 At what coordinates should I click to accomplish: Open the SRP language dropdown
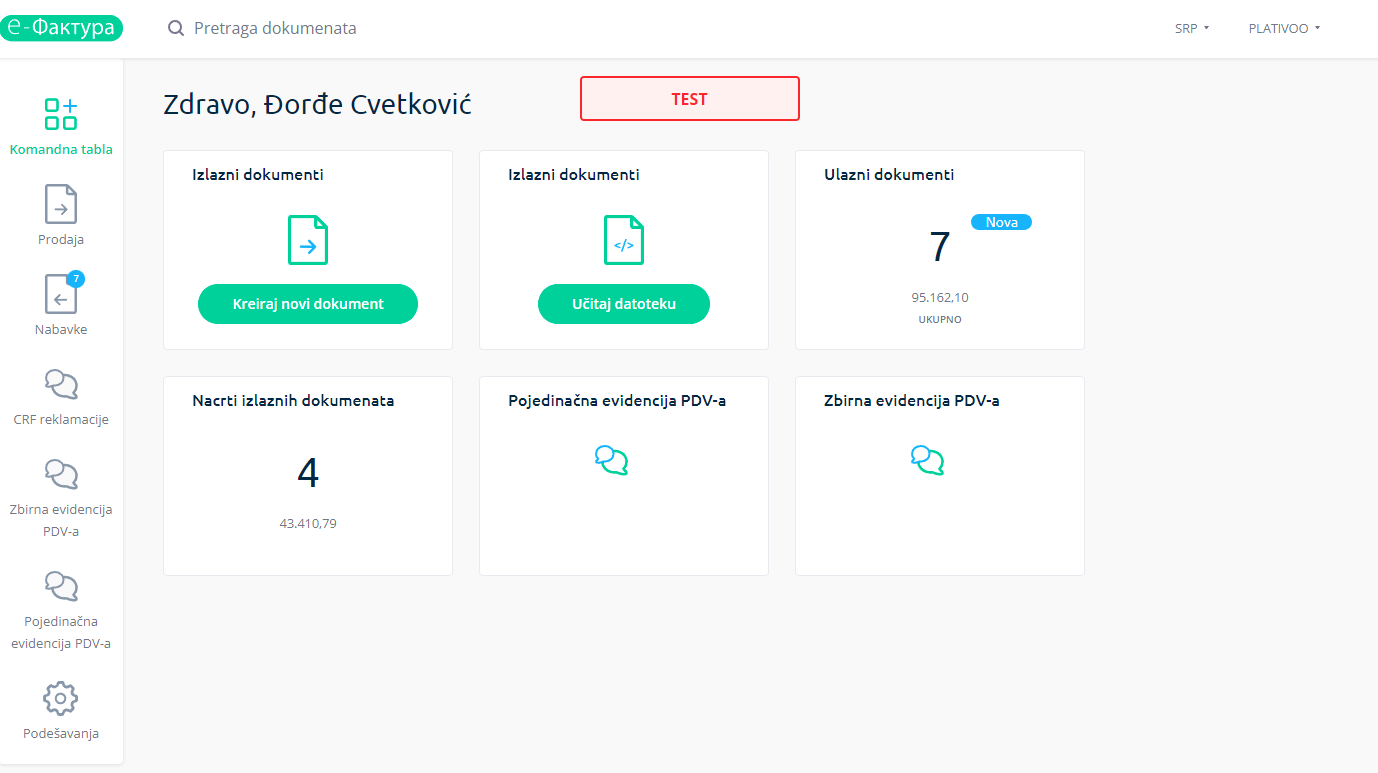tap(1192, 29)
